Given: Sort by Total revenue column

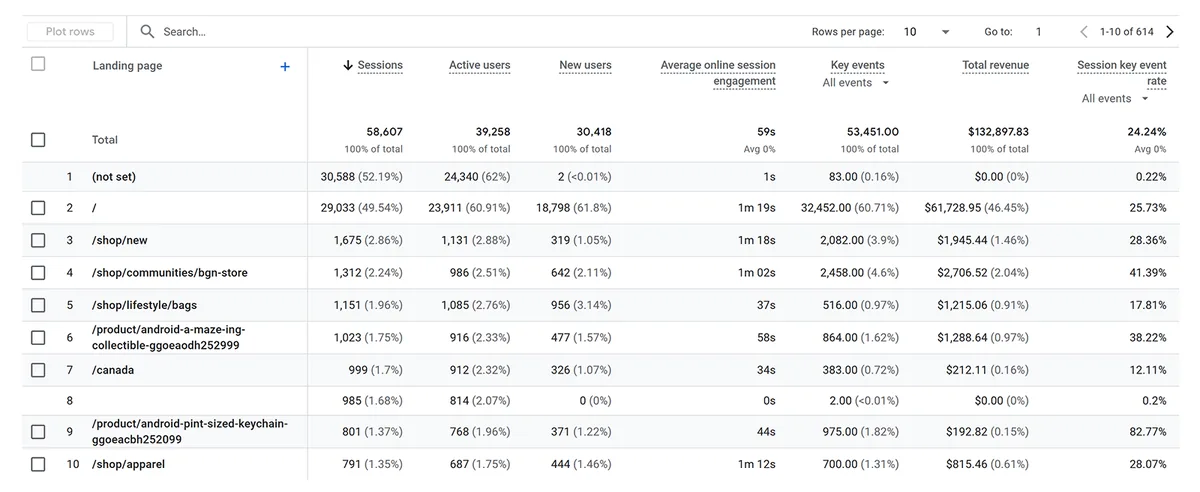Looking at the screenshot, I should [995, 65].
